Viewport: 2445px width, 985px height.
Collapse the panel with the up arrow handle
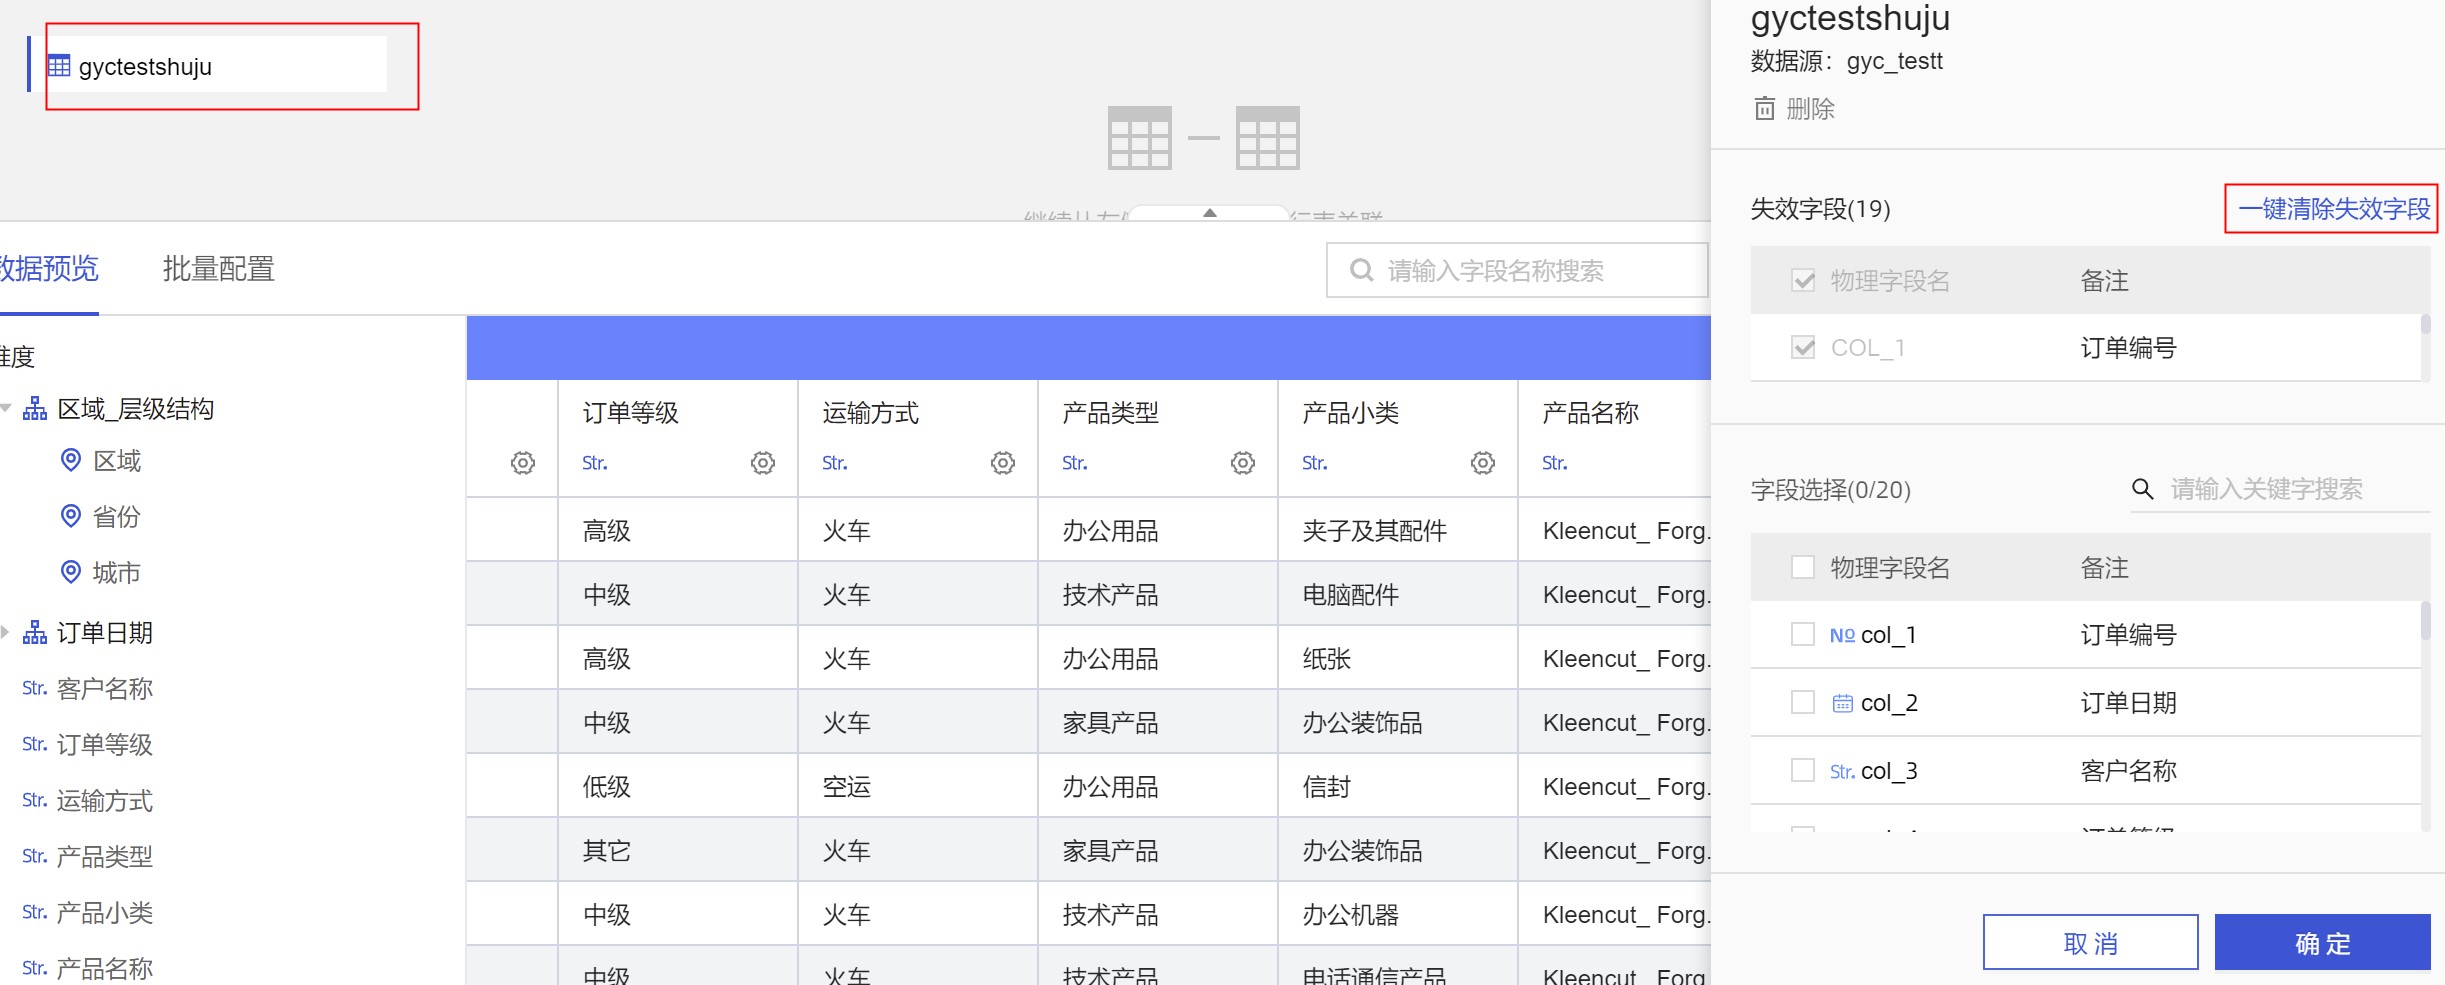(1209, 213)
